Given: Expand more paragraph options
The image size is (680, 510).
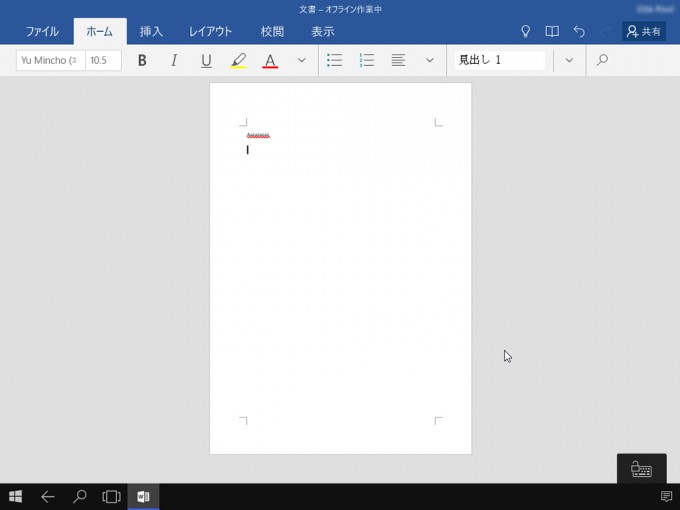Looking at the screenshot, I should pos(430,60).
